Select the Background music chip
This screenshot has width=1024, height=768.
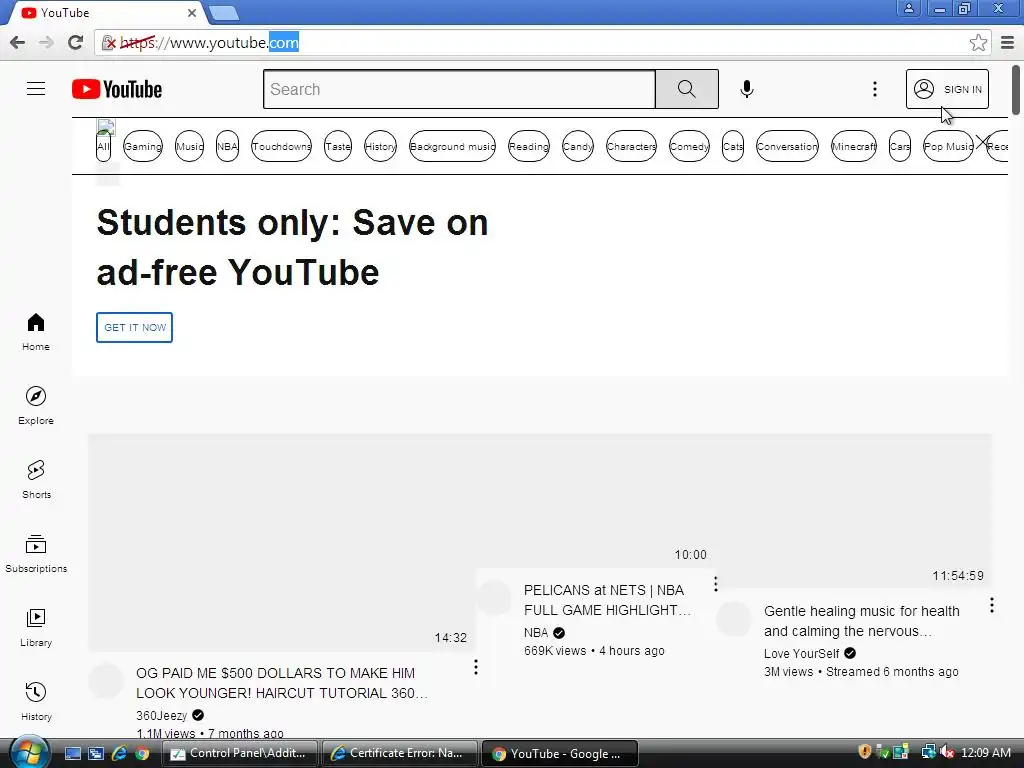click(x=453, y=146)
